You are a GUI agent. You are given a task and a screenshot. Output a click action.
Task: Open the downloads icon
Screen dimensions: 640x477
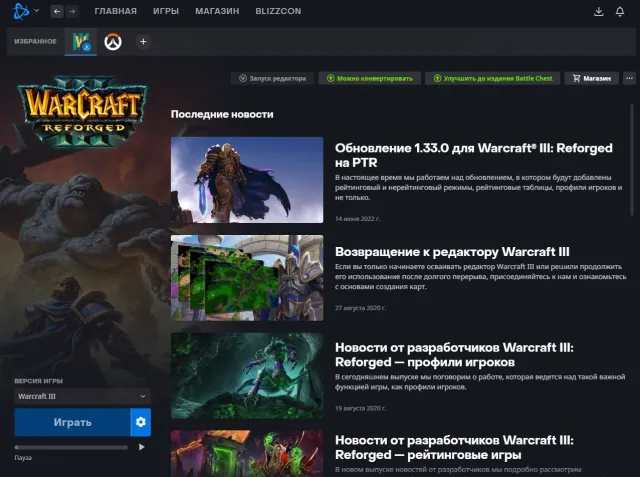point(599,11)
